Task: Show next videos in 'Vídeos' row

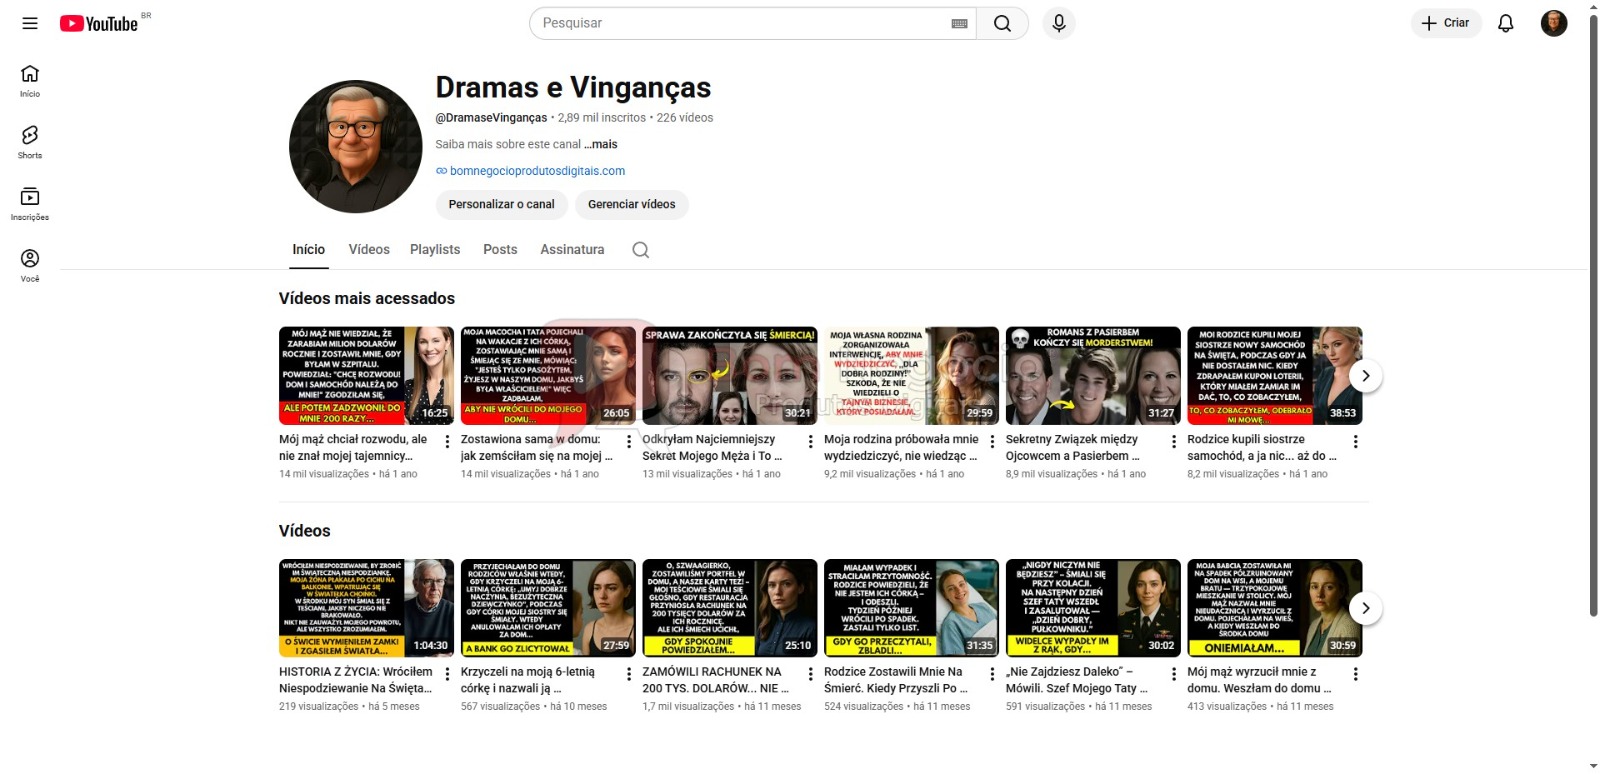Action: pos(1365,608)
